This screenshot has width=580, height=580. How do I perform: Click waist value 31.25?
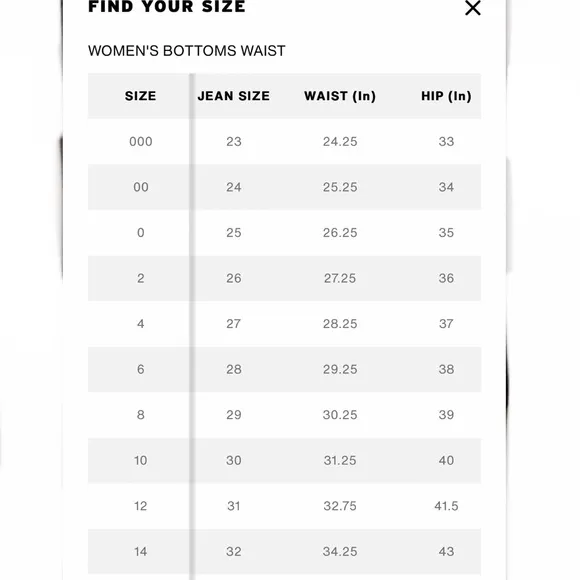[340, 461]
